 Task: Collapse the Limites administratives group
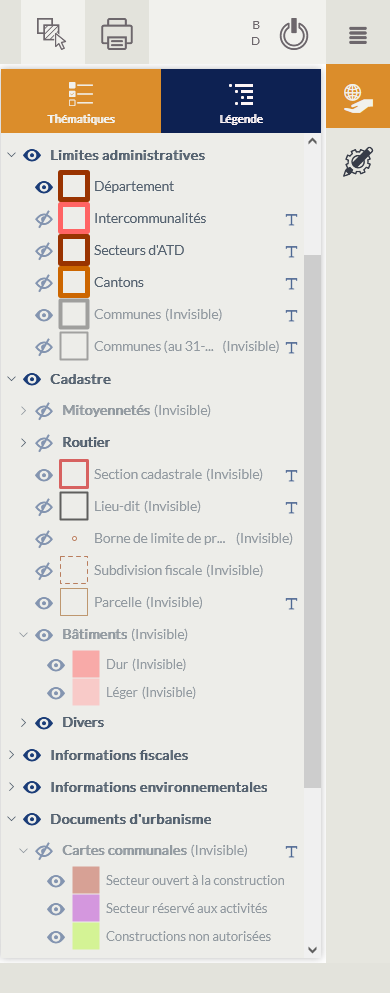(x=11, y=155)
